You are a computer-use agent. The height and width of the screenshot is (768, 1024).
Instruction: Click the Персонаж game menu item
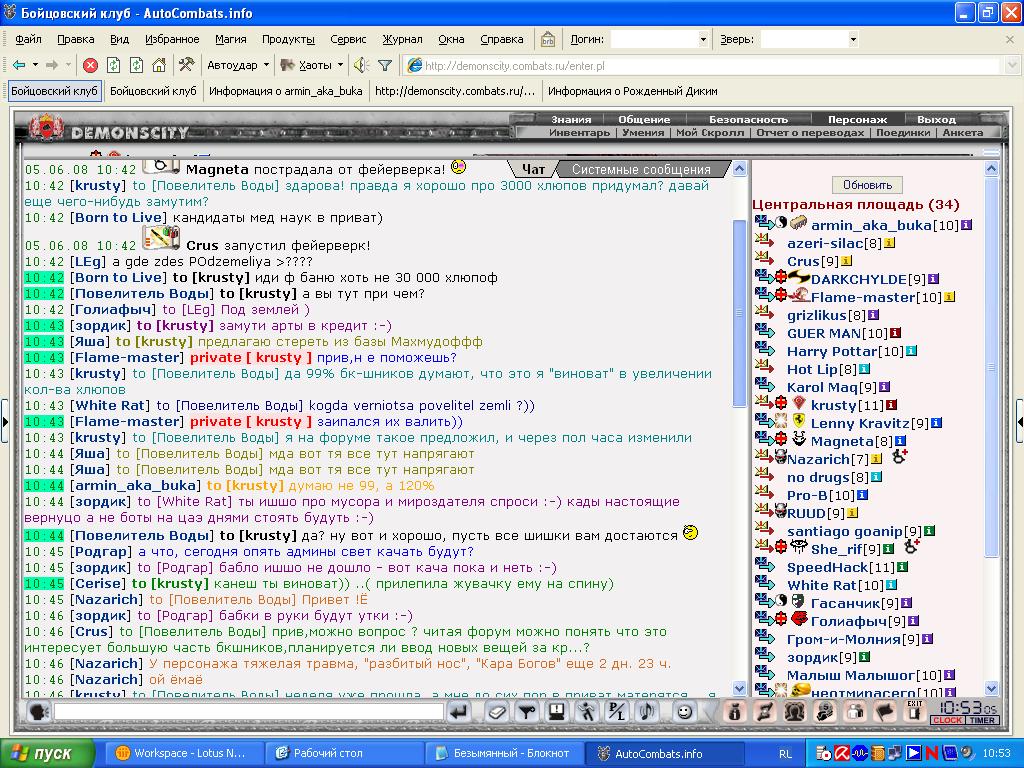coord(857,120)
